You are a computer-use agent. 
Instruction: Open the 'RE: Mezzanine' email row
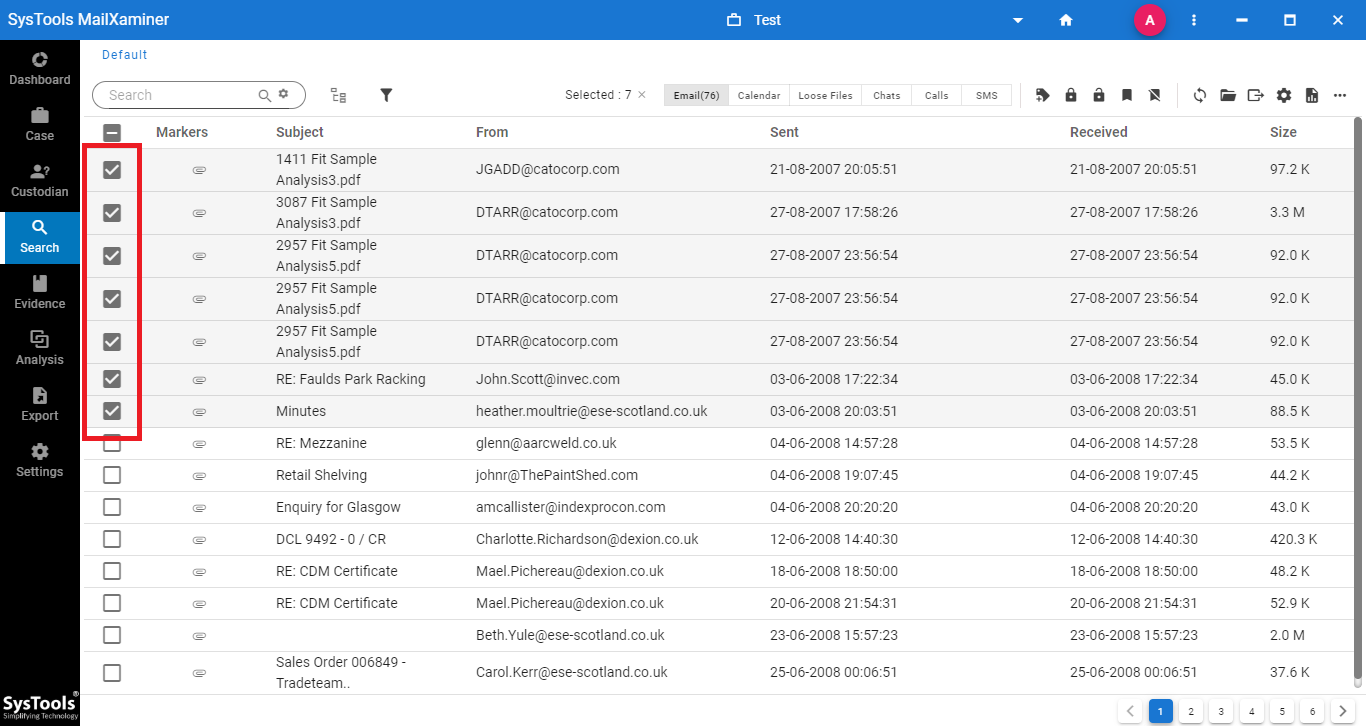(x=717, y=443)
